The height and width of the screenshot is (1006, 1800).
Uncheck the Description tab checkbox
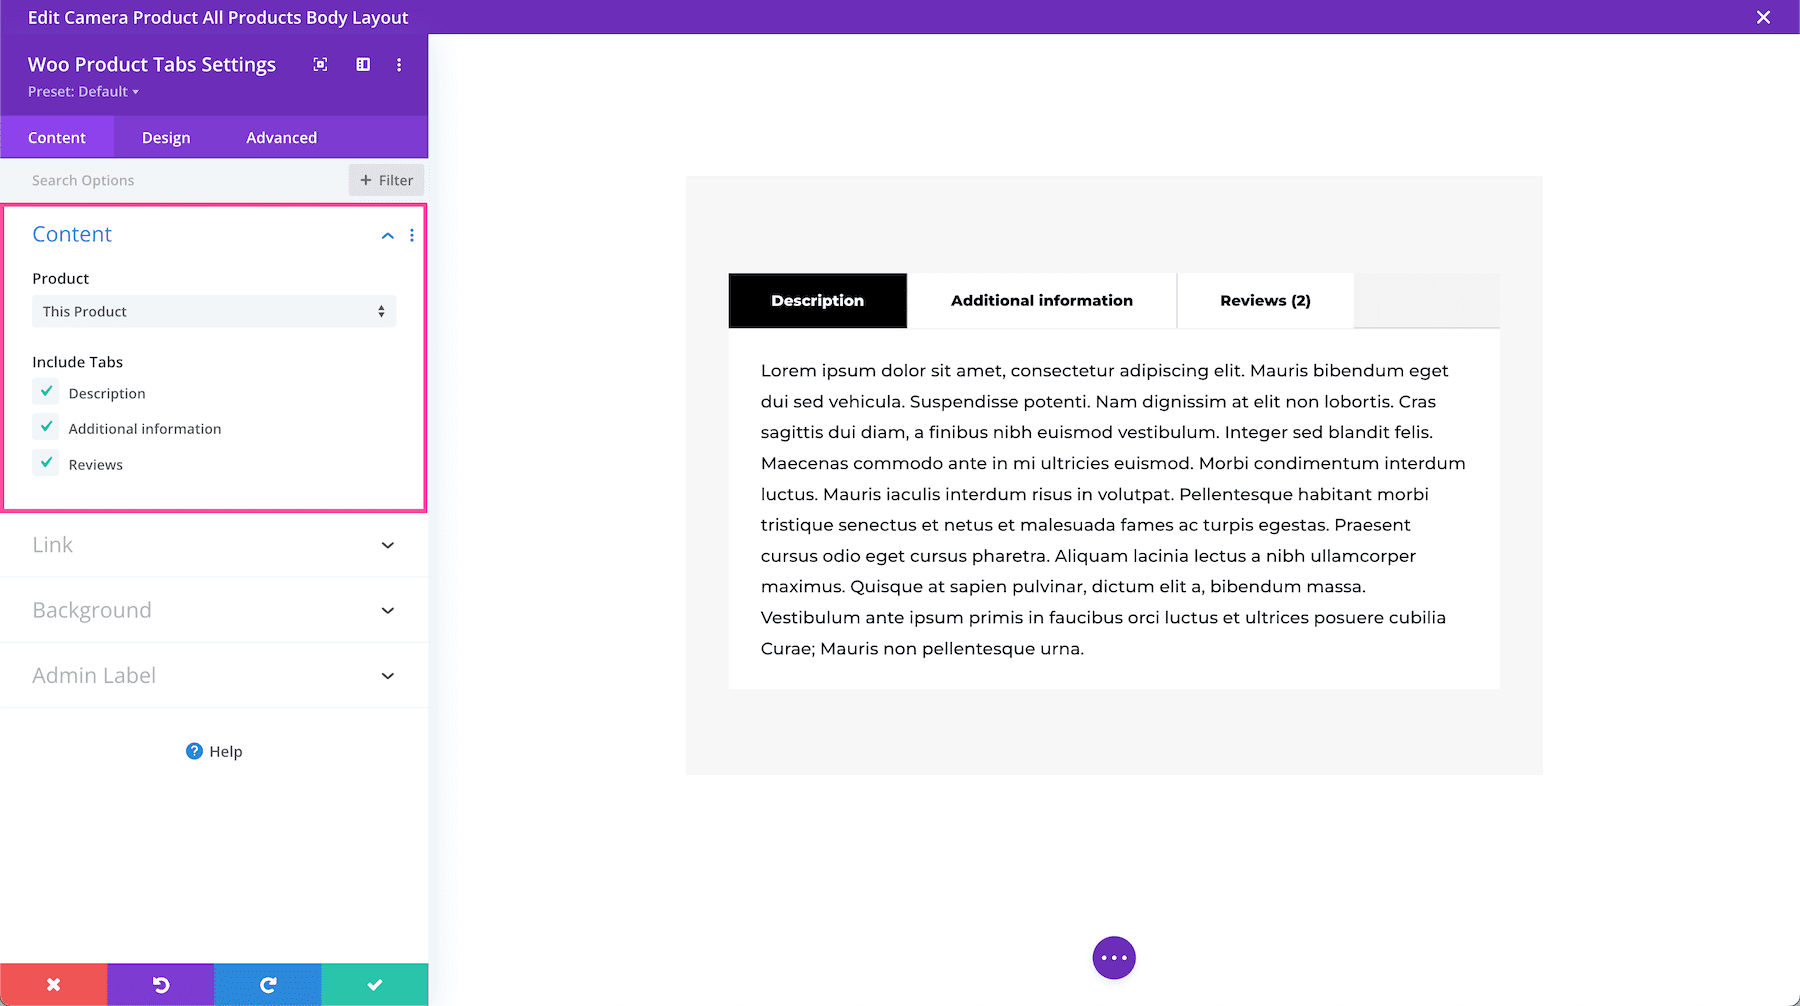46,392
